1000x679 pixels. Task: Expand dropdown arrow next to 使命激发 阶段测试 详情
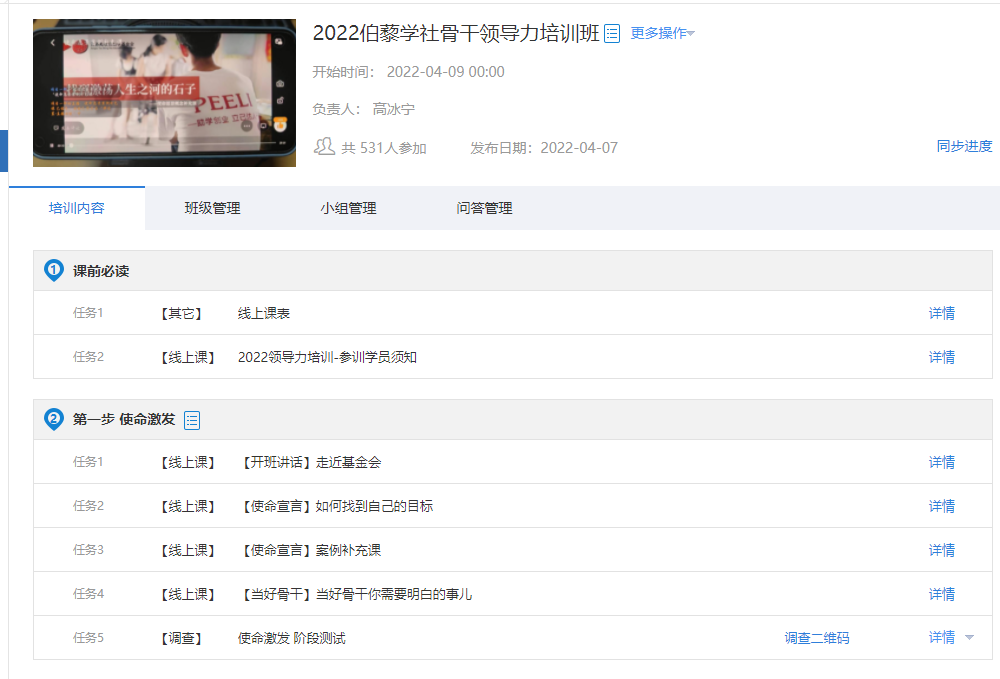[969, 638]
